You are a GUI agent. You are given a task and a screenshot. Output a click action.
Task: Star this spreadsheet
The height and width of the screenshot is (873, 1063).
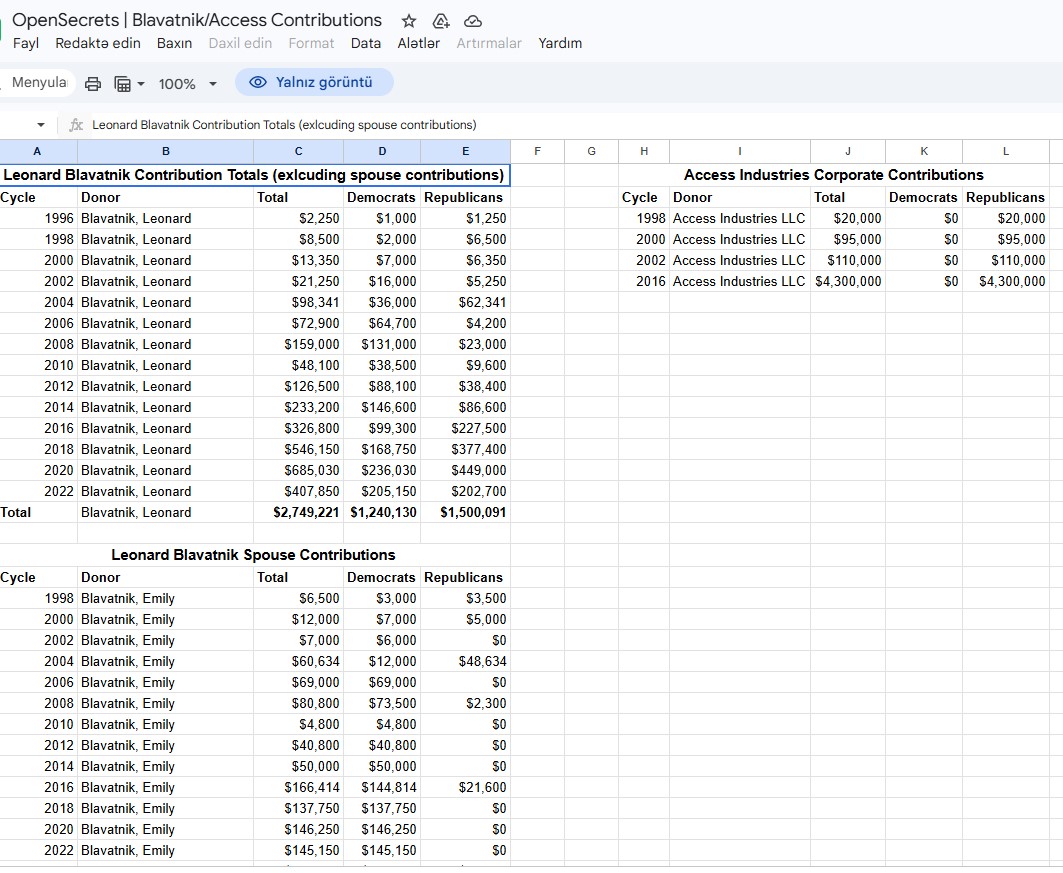pos(408,21)
